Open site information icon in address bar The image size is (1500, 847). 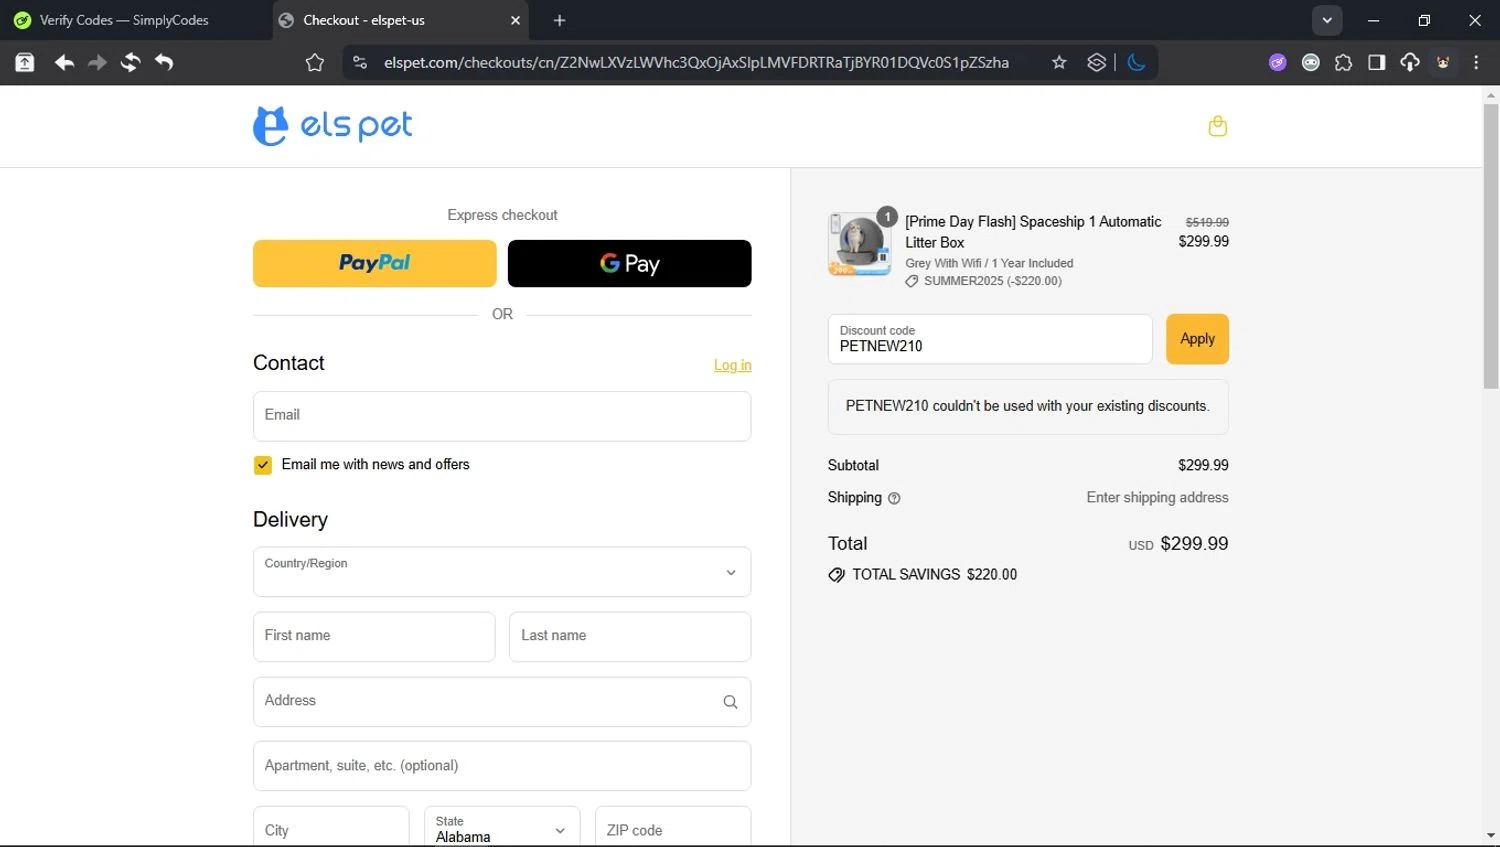coord(360,63)
